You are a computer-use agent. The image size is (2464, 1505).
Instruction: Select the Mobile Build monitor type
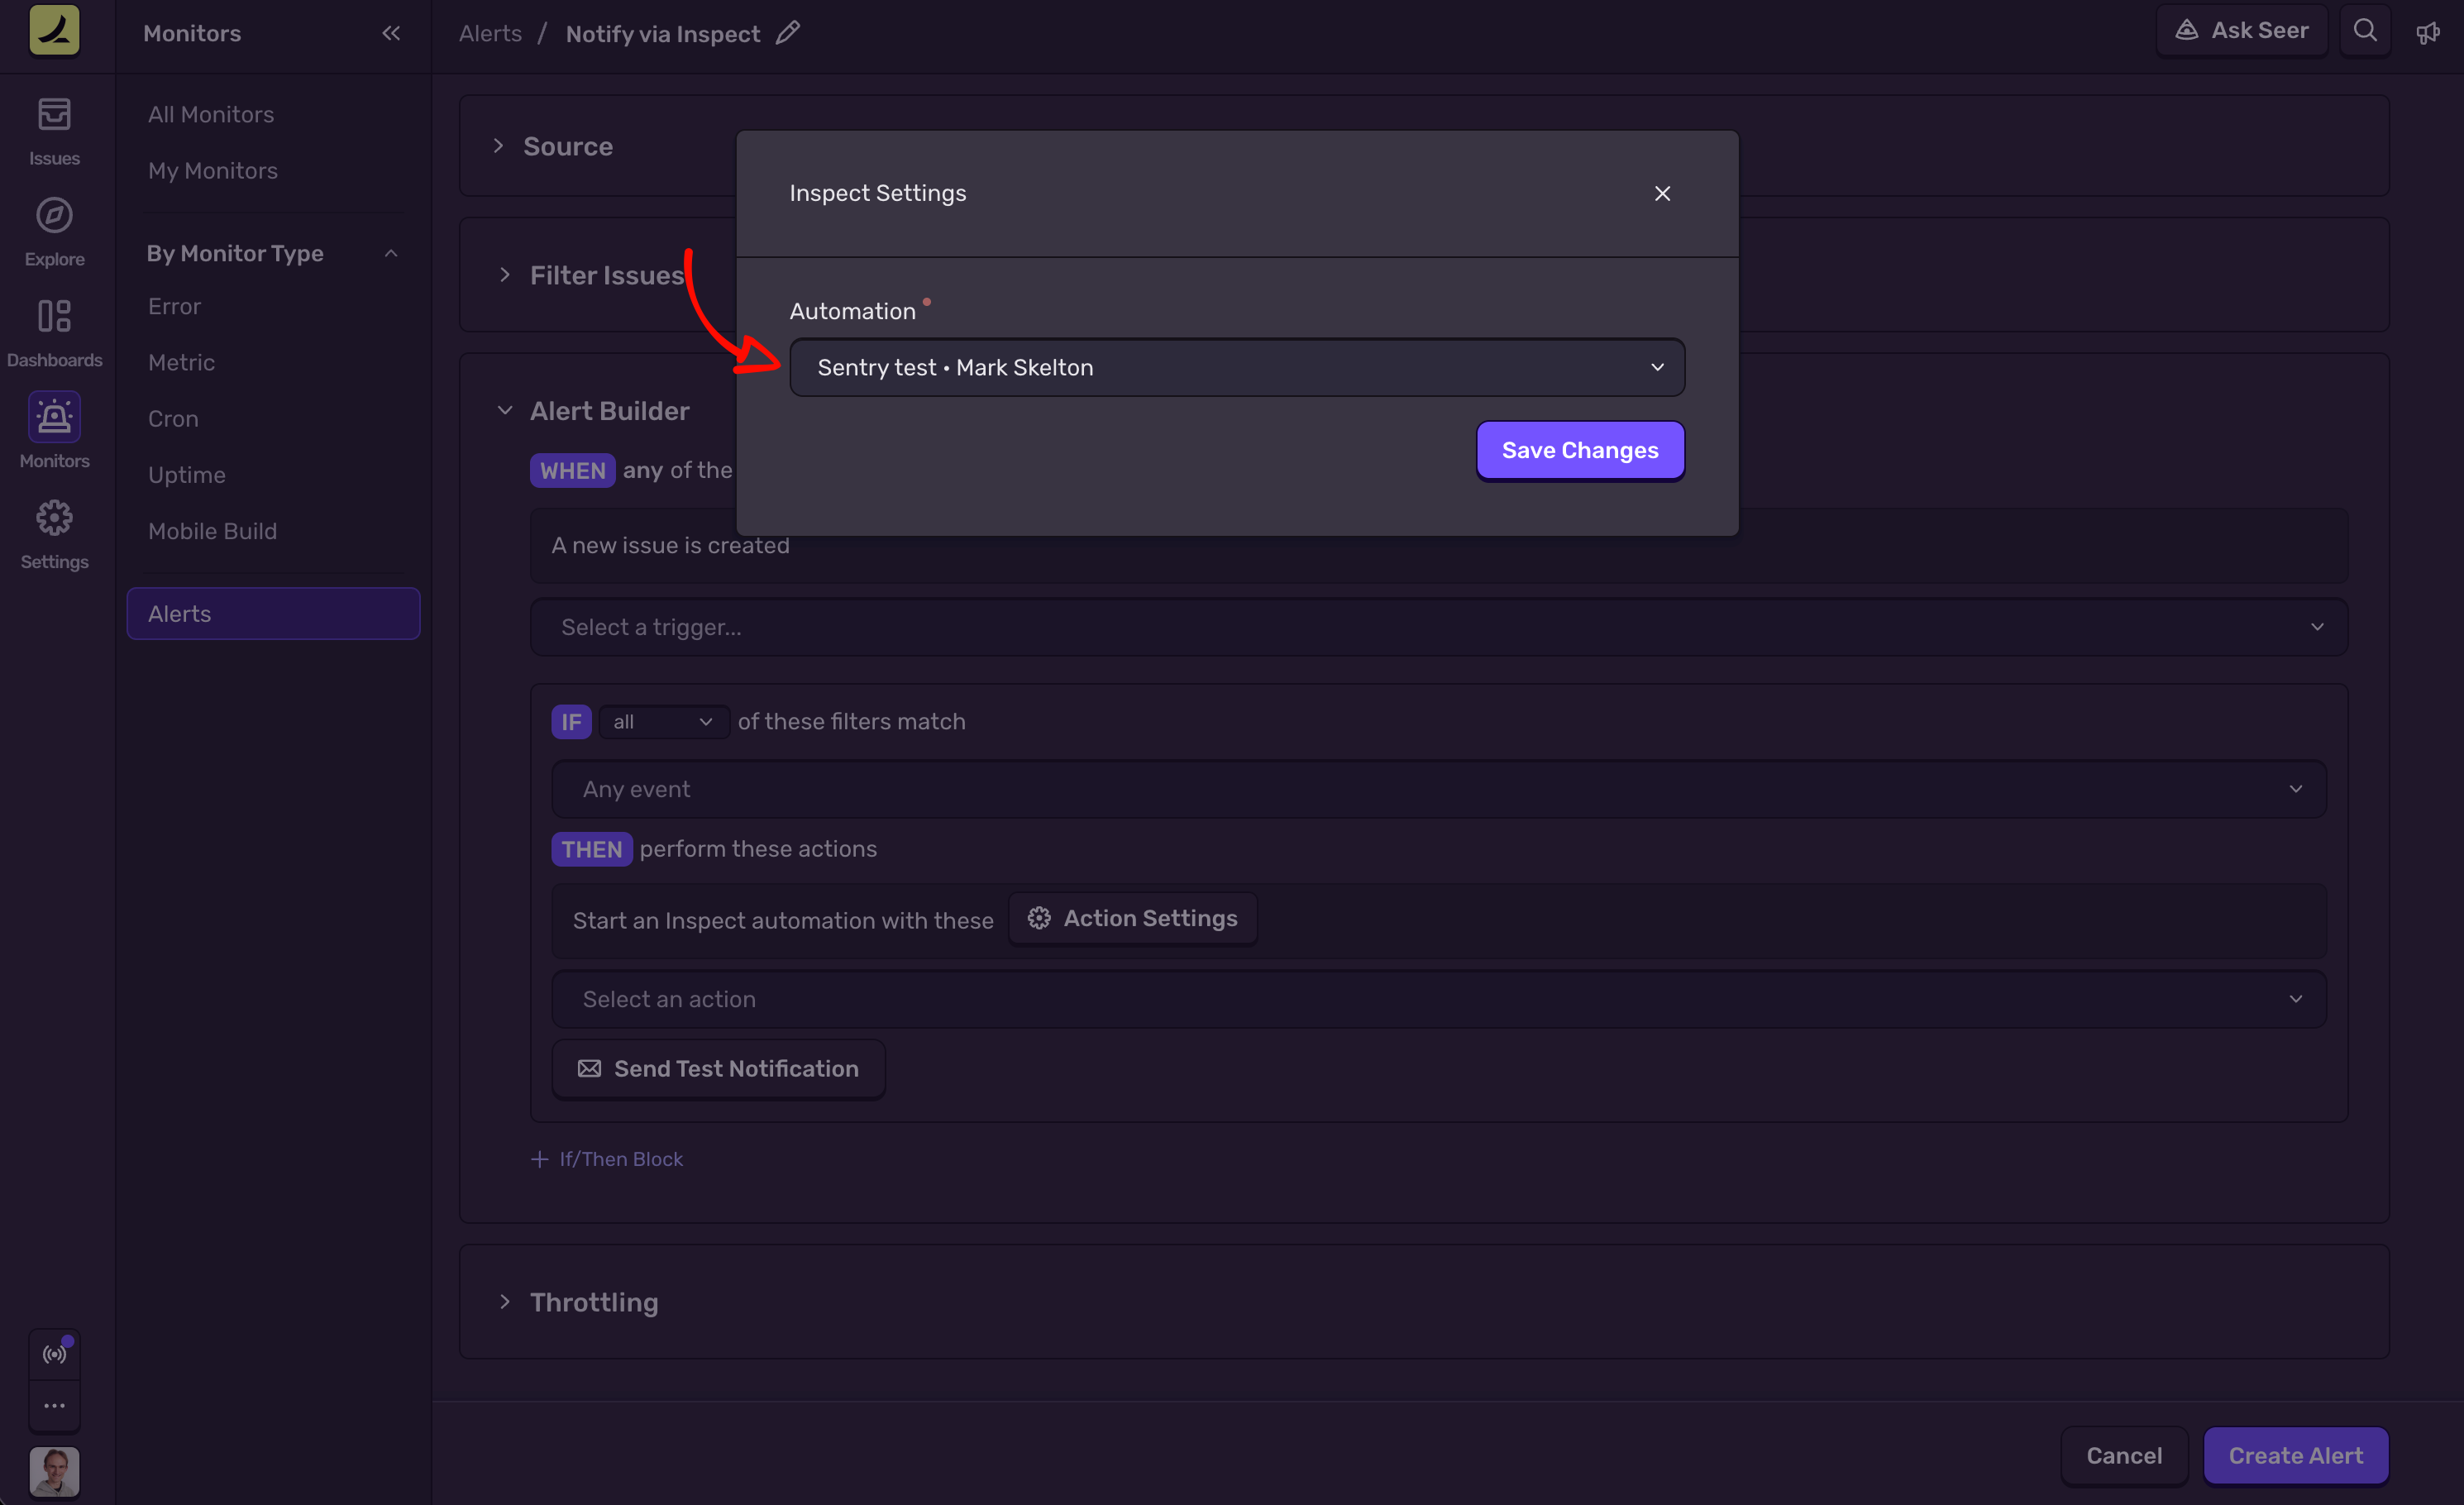(212, 530)
